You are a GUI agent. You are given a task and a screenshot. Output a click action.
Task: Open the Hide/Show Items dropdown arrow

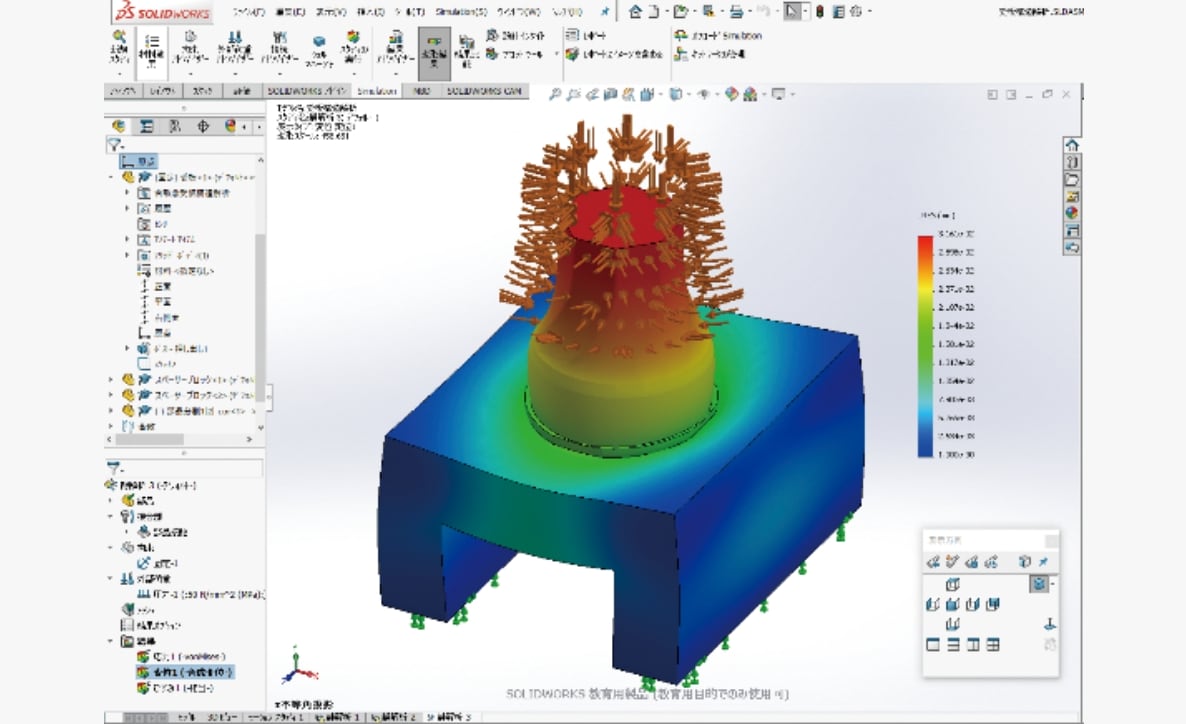point(716,95)
